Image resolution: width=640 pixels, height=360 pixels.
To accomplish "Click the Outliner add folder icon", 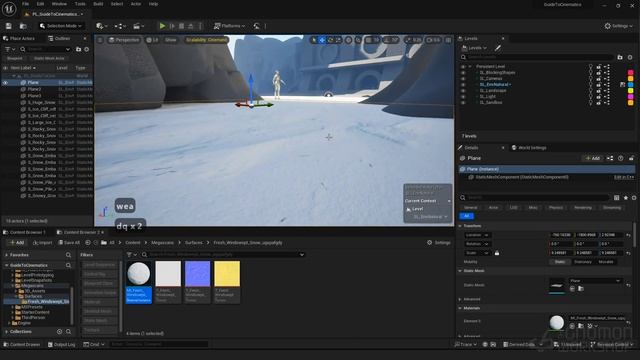I will 78,49.
